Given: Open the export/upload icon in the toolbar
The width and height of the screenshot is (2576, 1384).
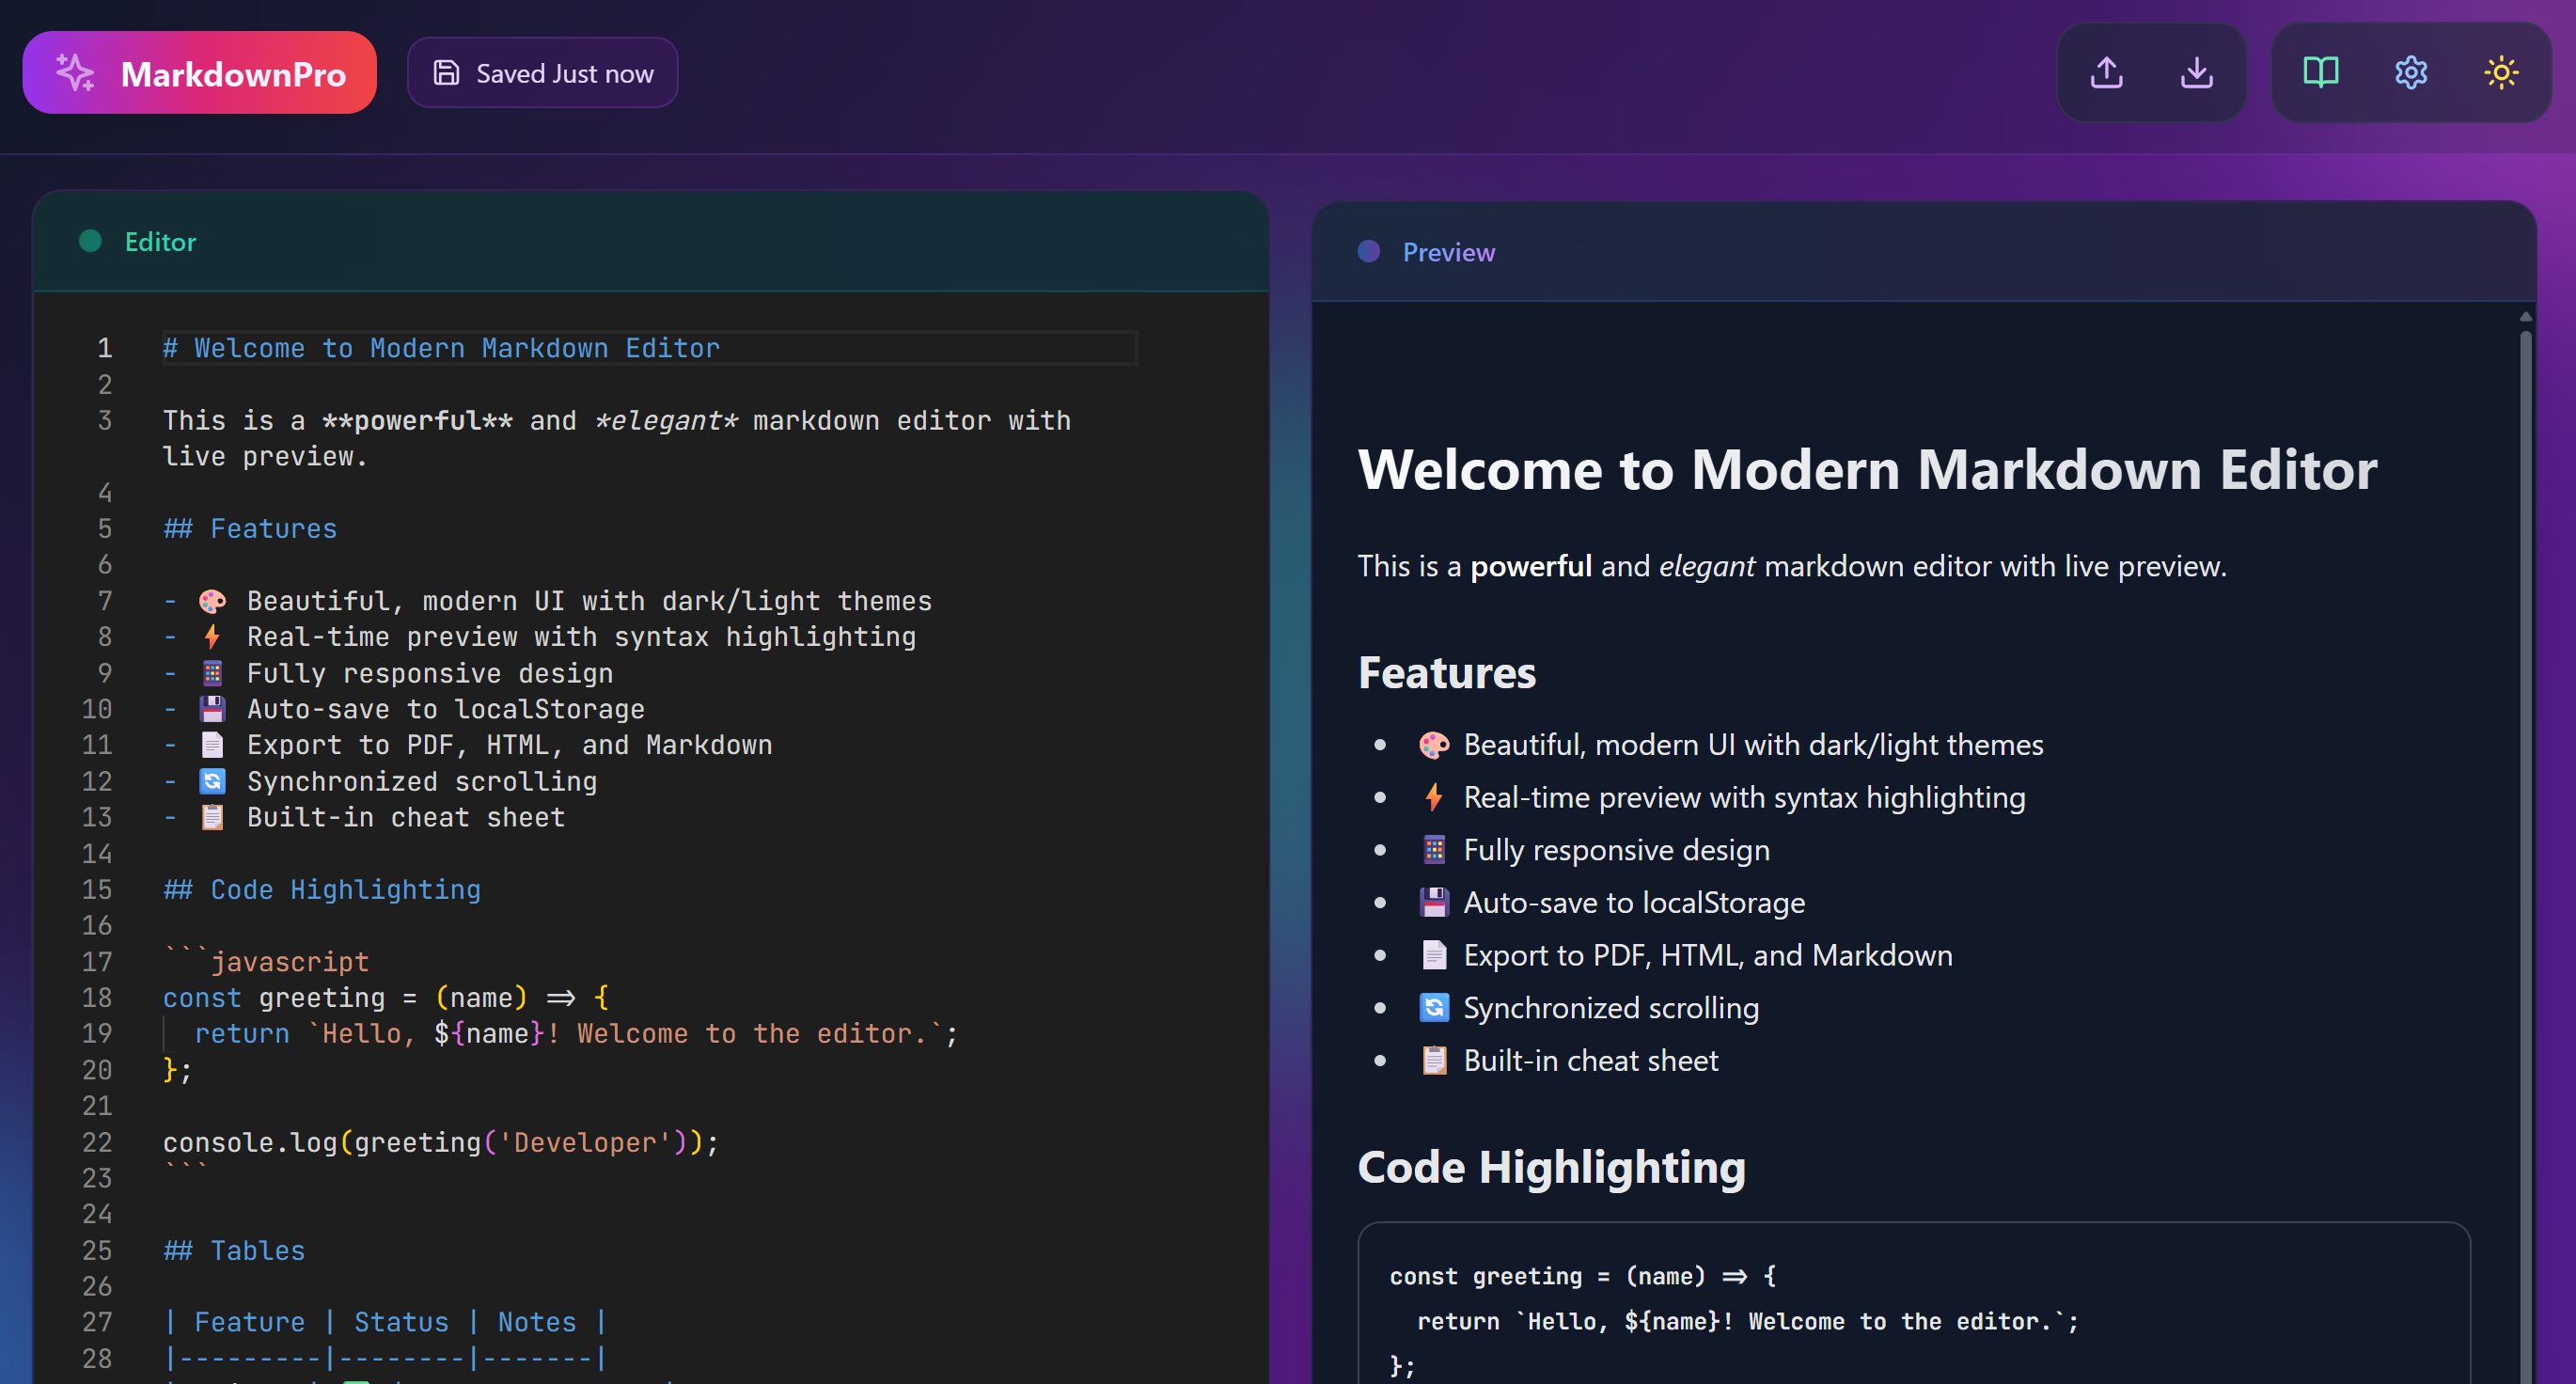Looking at the screenshot, I should tap(2106, 72).
